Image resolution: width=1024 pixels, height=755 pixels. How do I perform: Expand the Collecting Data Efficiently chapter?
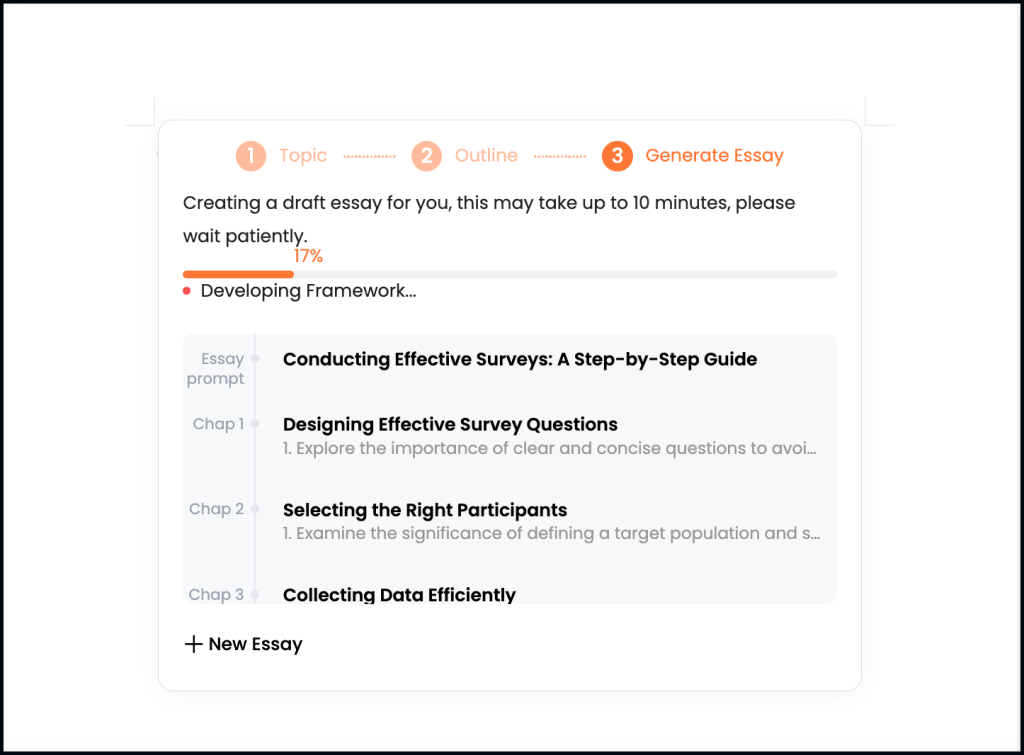tap(400, 595)
